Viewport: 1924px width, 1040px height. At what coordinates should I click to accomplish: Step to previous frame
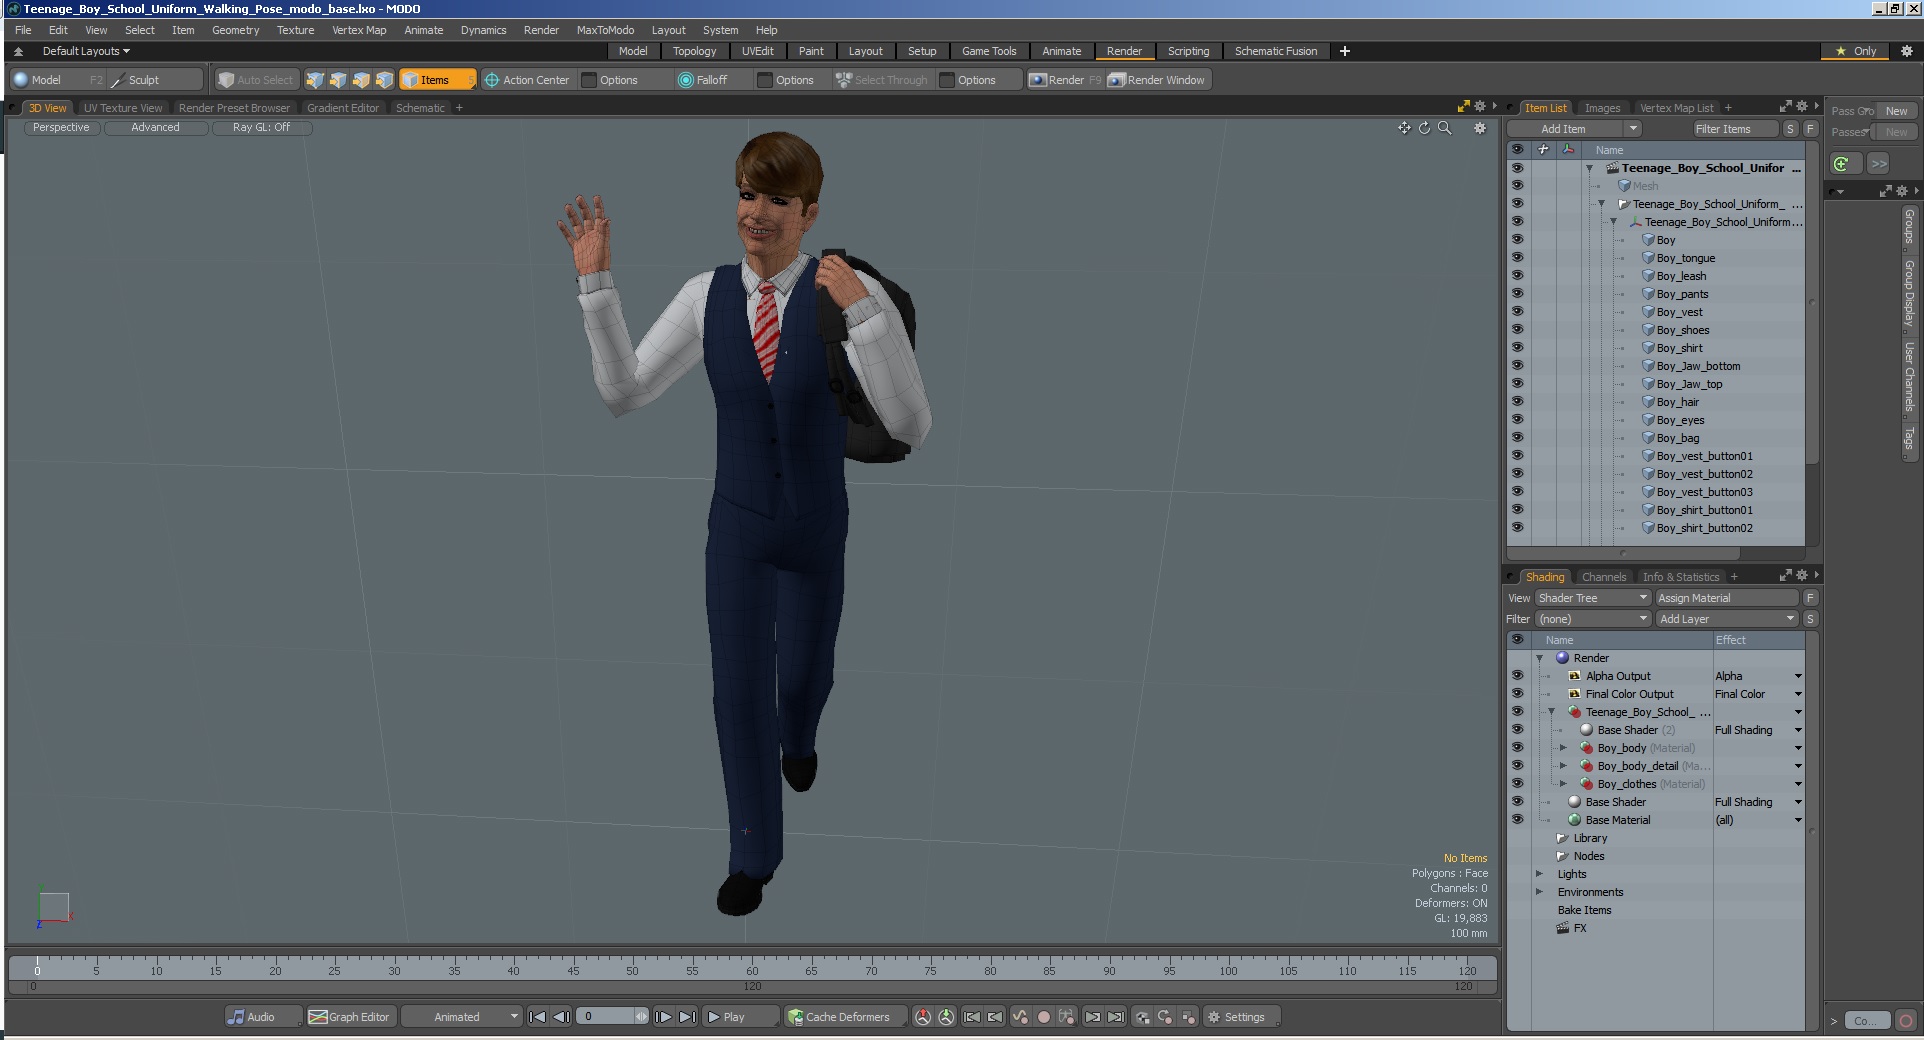pyautogui.click(x=562, y=1017)
